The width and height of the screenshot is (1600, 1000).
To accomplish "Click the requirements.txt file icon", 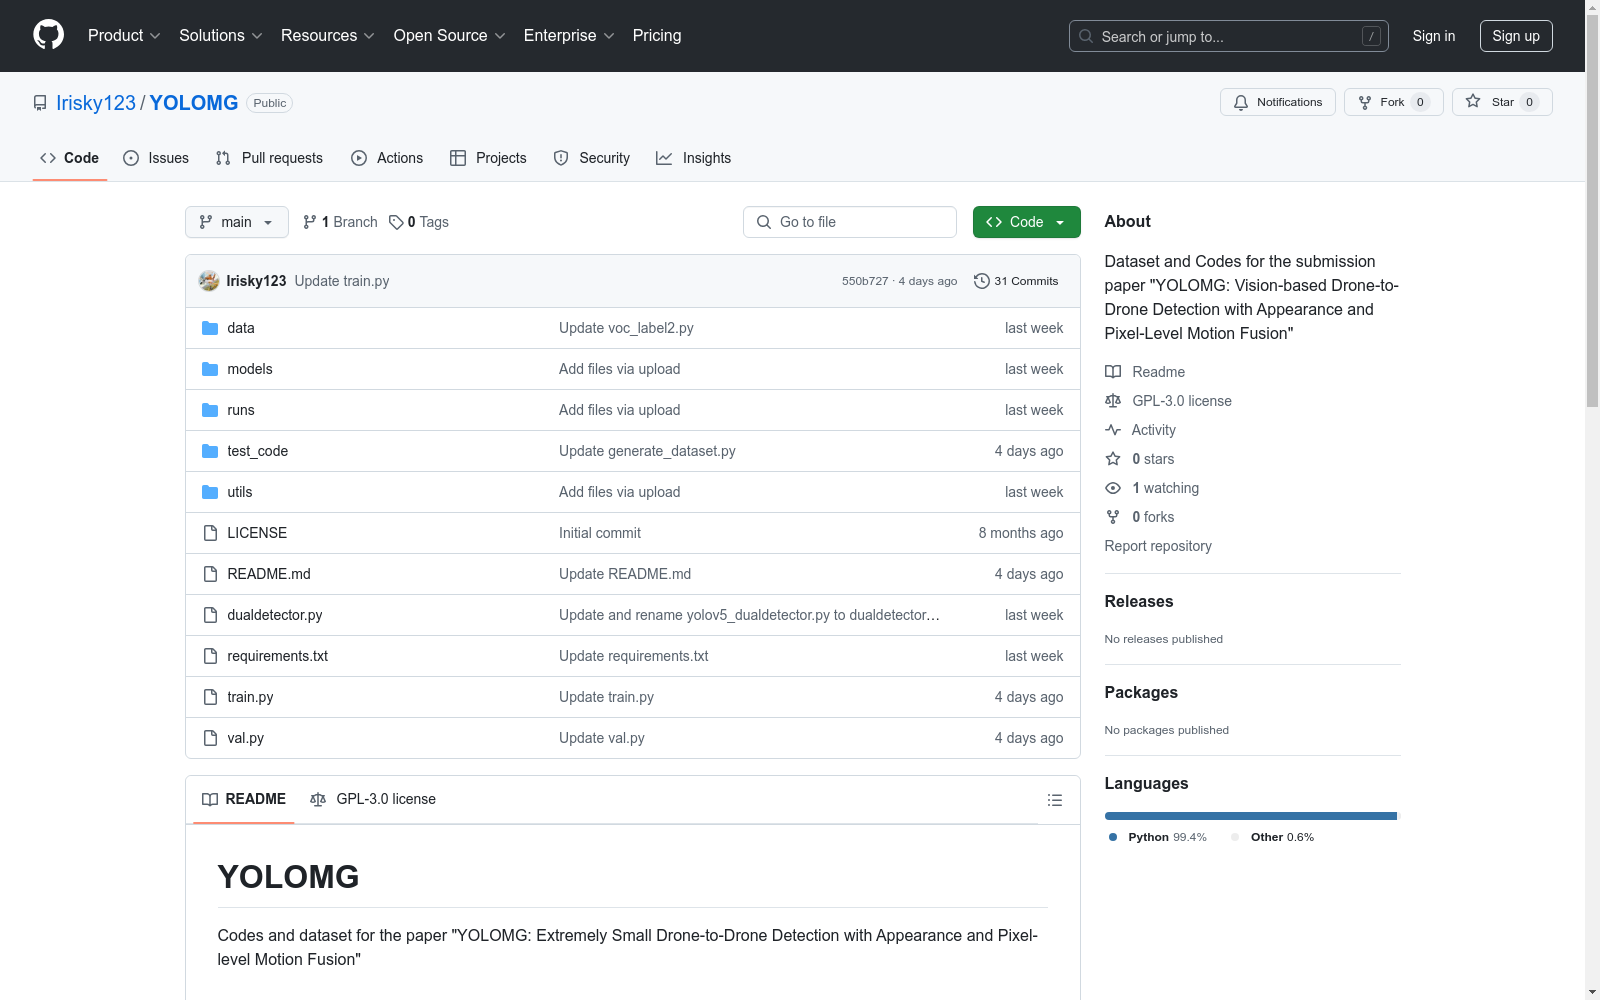I will (210, 656).
